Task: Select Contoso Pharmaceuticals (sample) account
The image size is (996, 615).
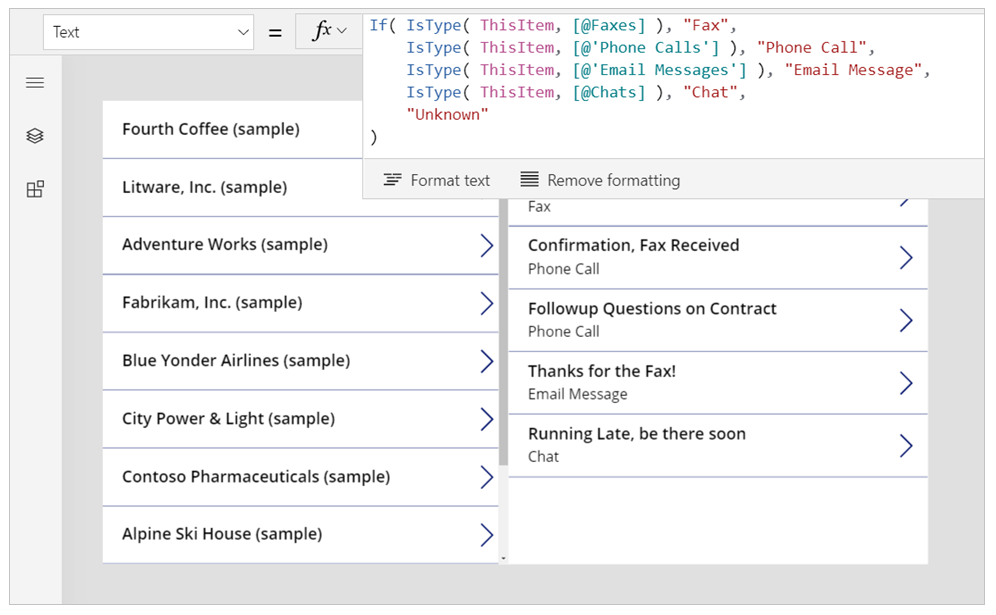Action: pos(300,476)
